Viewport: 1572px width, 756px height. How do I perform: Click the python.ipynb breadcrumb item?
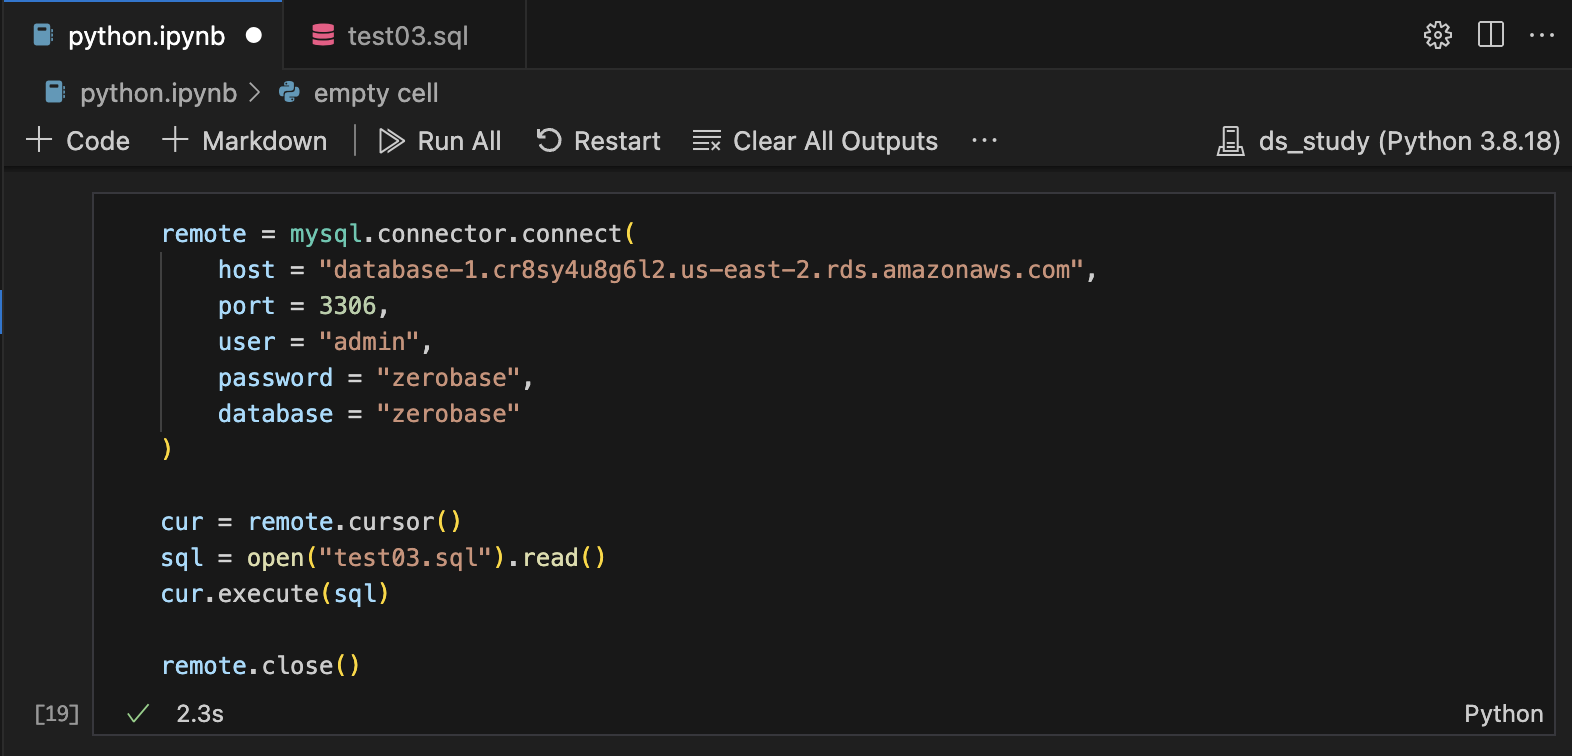tap(158, 93)
